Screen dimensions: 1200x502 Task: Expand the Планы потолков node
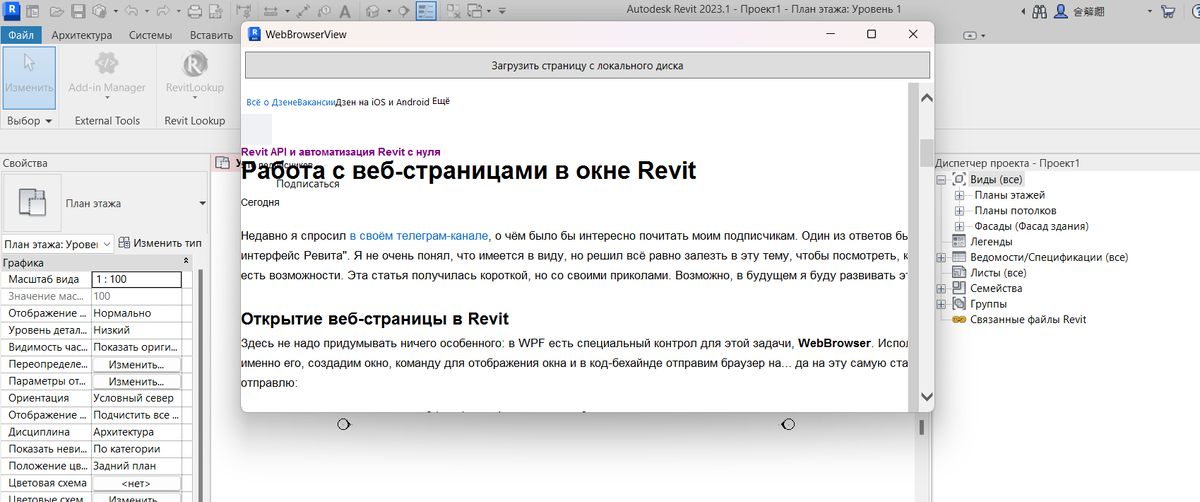pyautogui.click(x=960, y=210)
